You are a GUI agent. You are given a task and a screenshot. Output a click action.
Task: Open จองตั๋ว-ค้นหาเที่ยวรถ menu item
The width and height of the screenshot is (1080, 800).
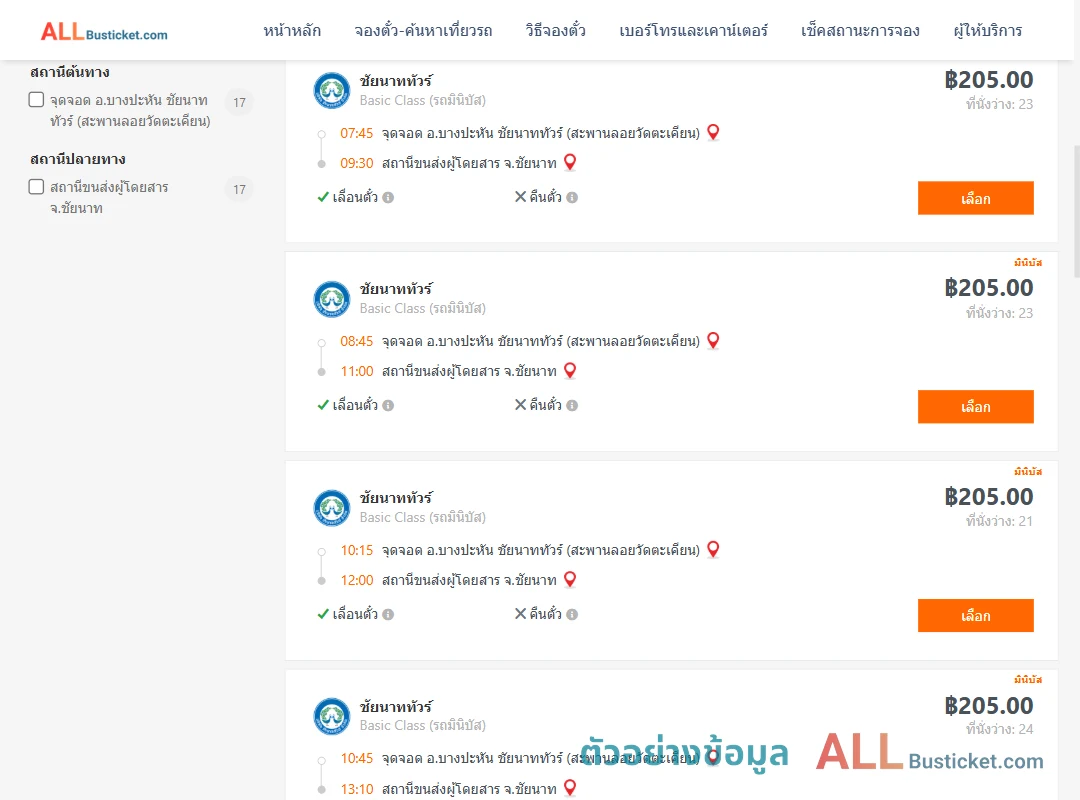tap(423, 31)
